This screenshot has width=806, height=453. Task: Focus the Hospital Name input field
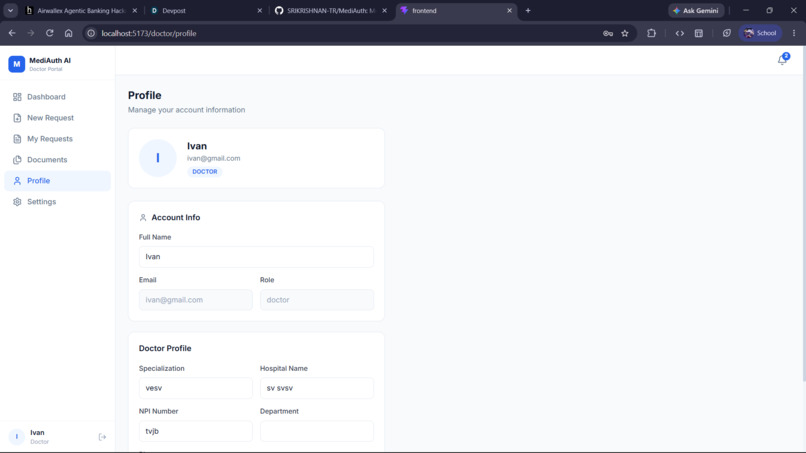[317, 388]
